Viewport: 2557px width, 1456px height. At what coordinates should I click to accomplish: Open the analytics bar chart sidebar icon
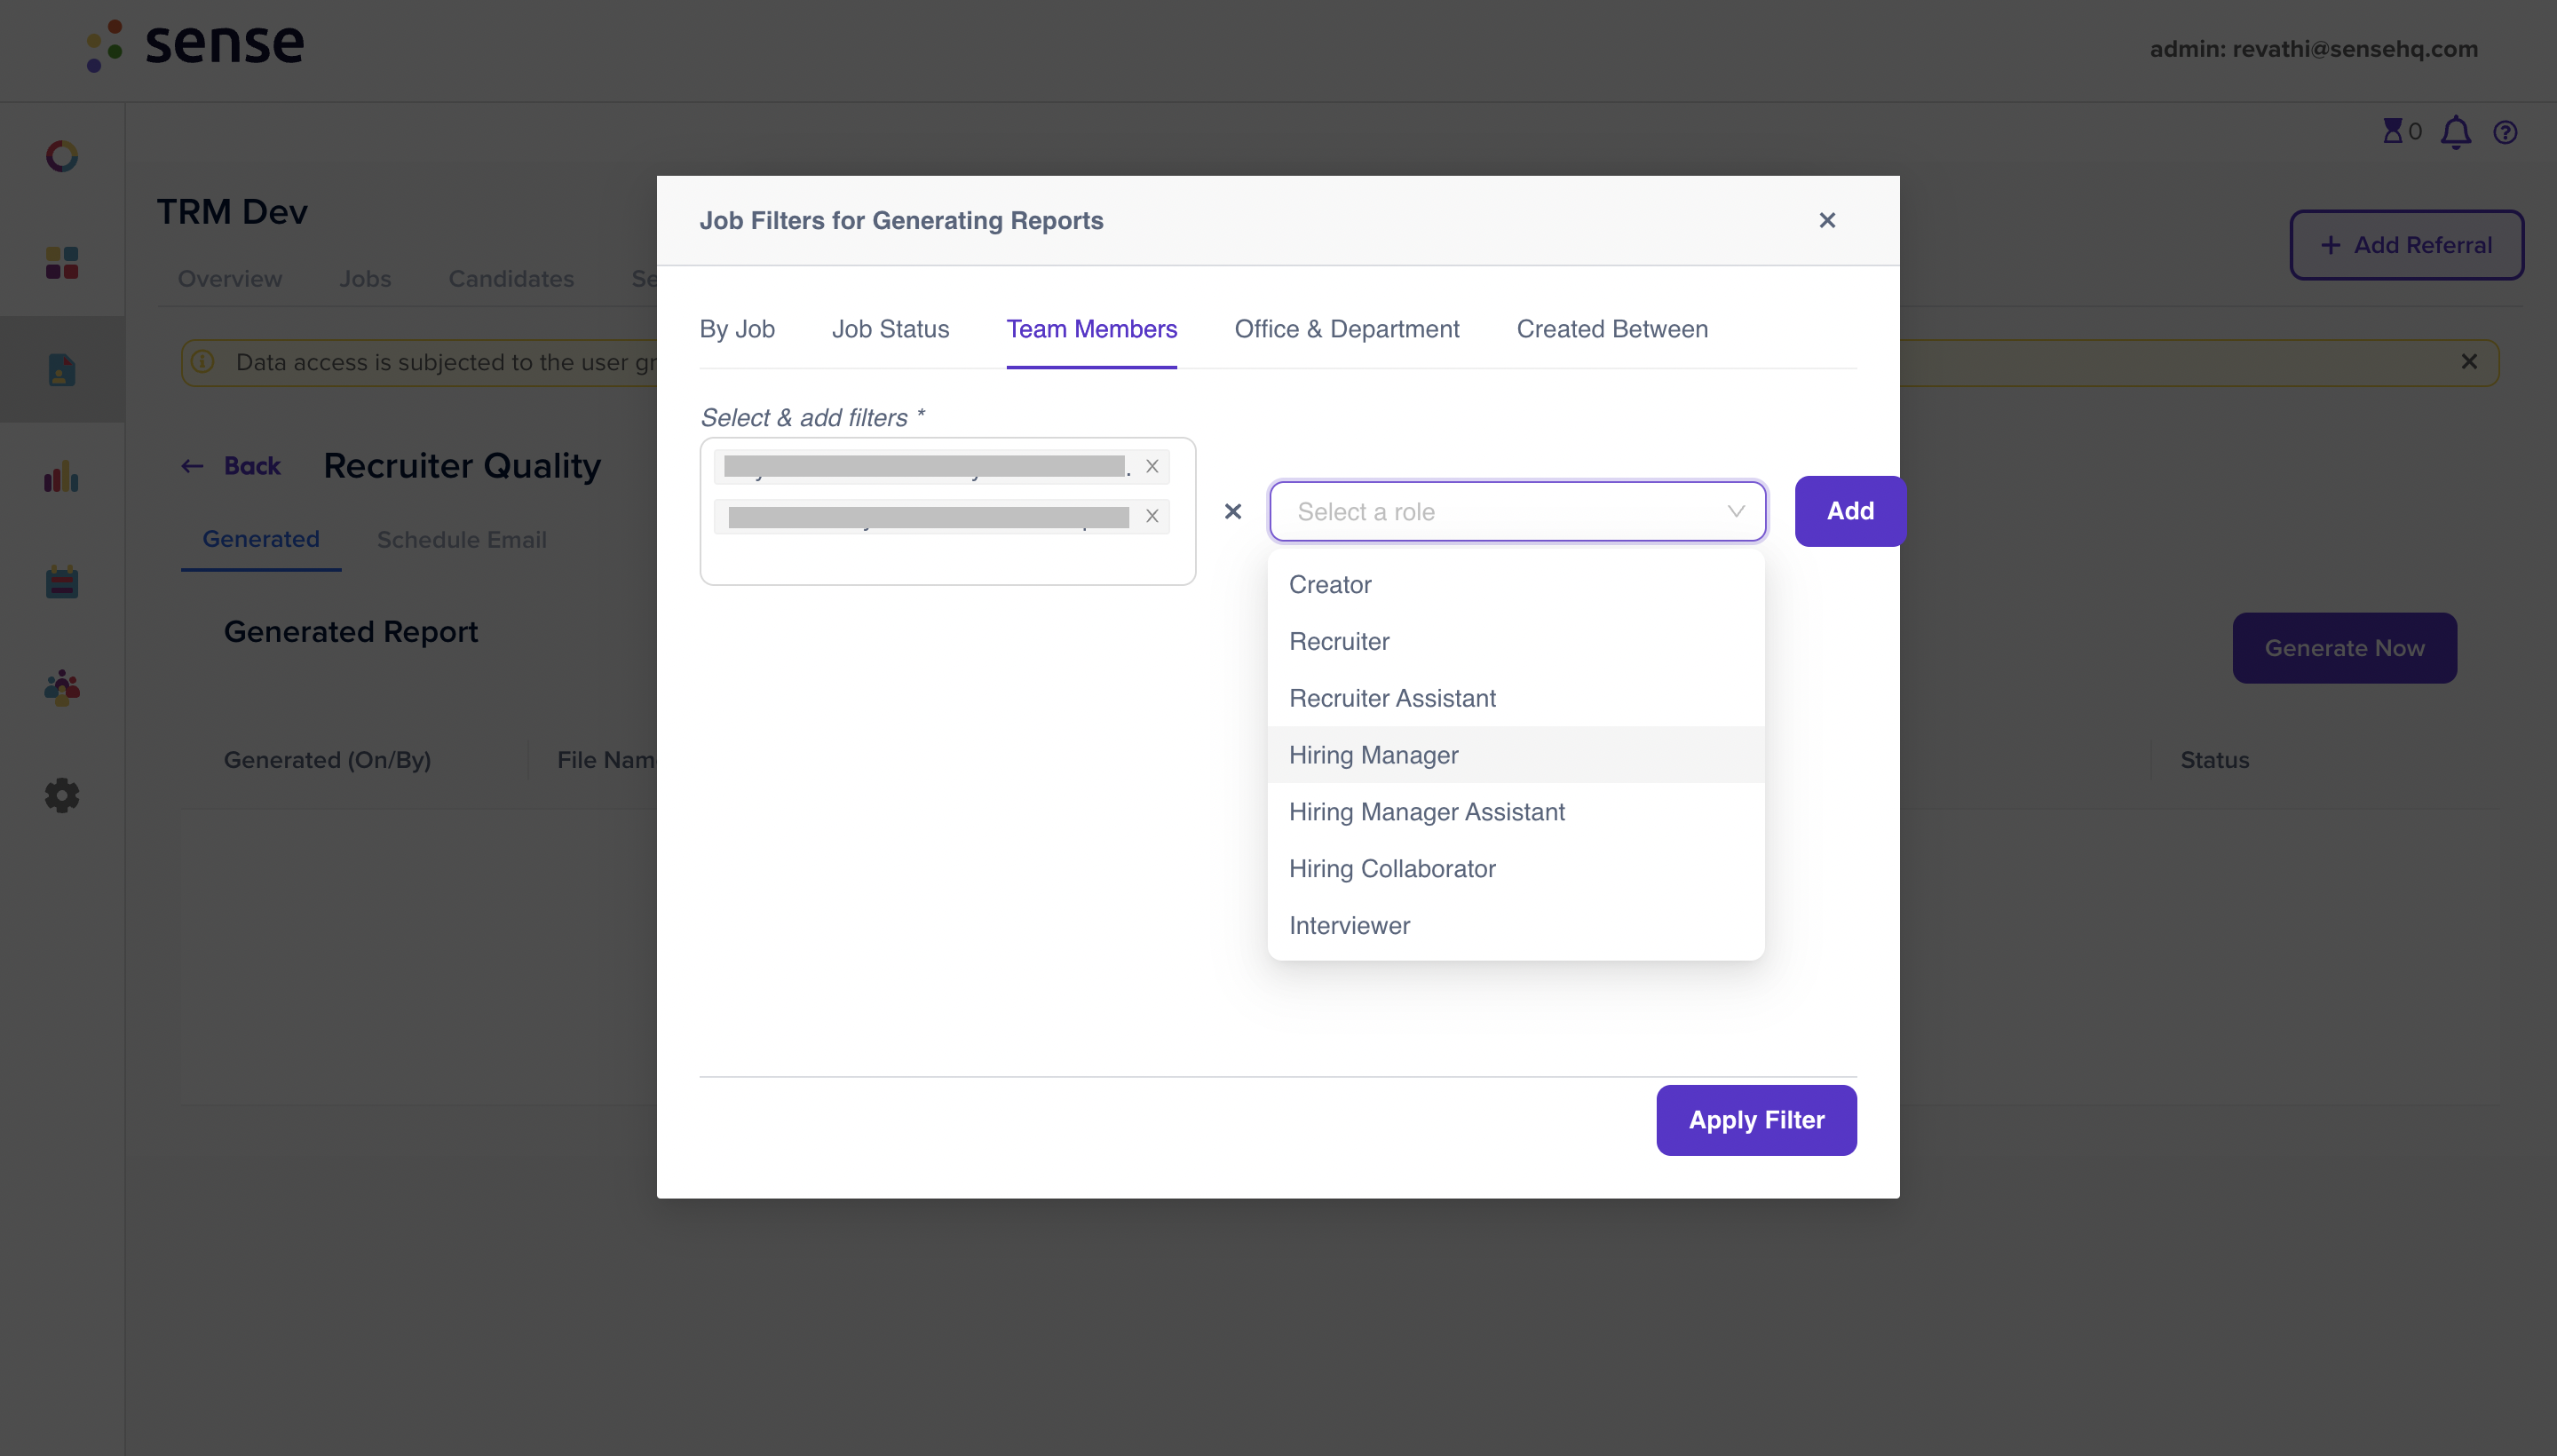pyautogui.click(x=62, y=476)
